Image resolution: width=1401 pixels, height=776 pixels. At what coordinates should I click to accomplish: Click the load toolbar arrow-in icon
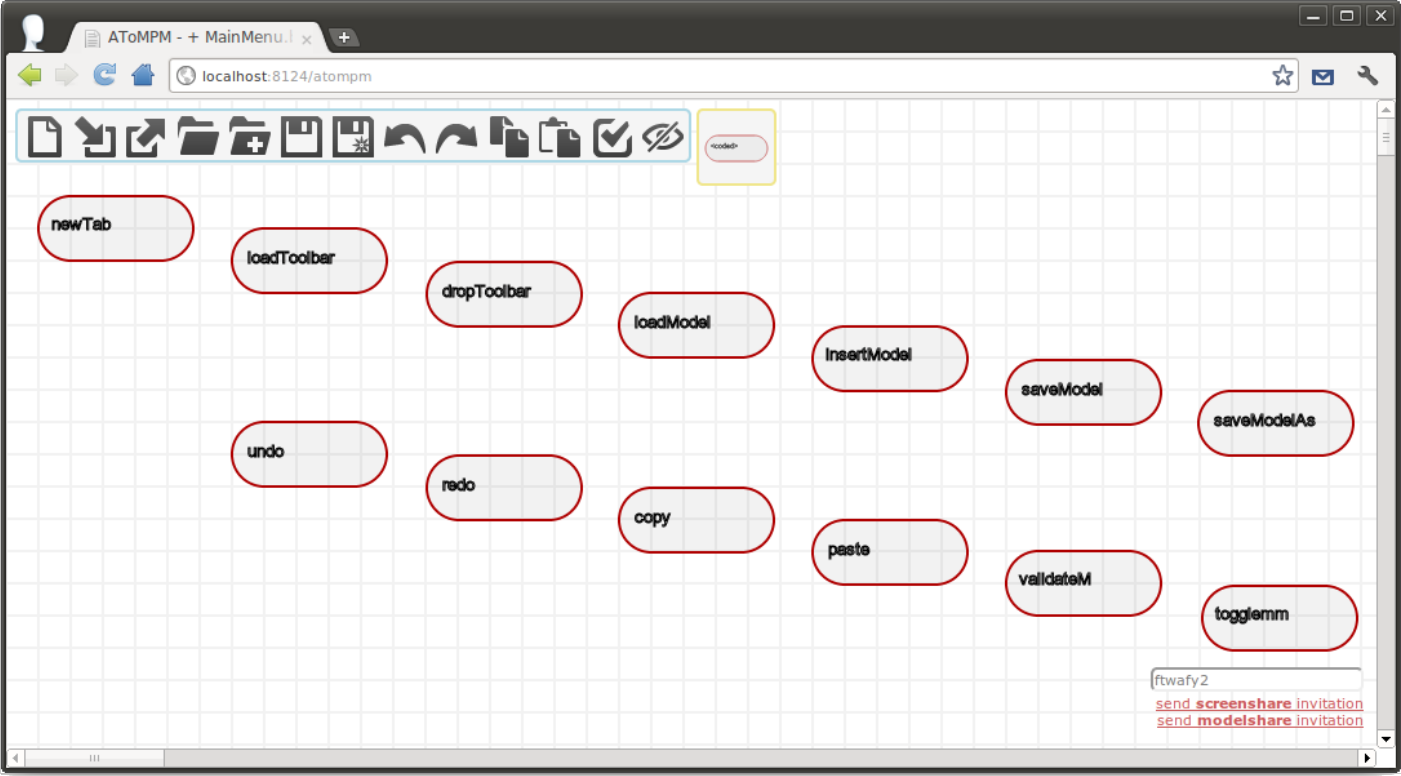(95, 137)
